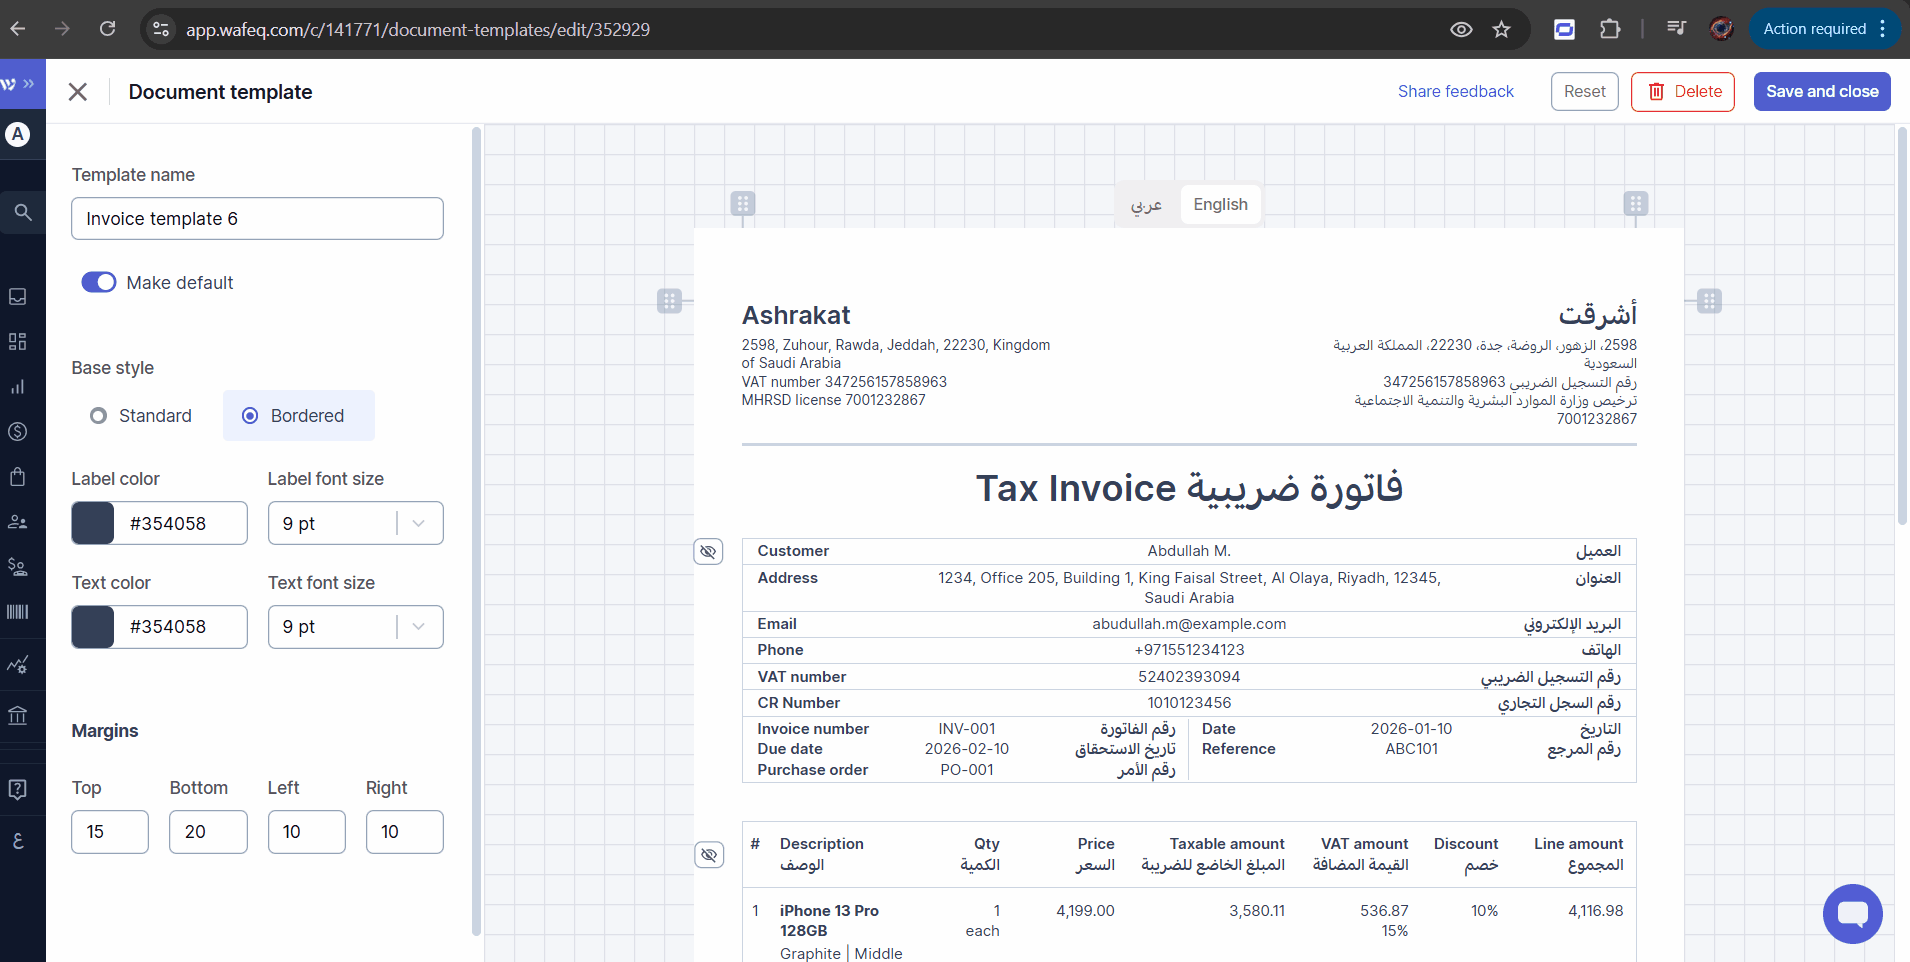Hide the customer details section with eye icon
This screenshot has width=1910, height=962.
(708, 552)
